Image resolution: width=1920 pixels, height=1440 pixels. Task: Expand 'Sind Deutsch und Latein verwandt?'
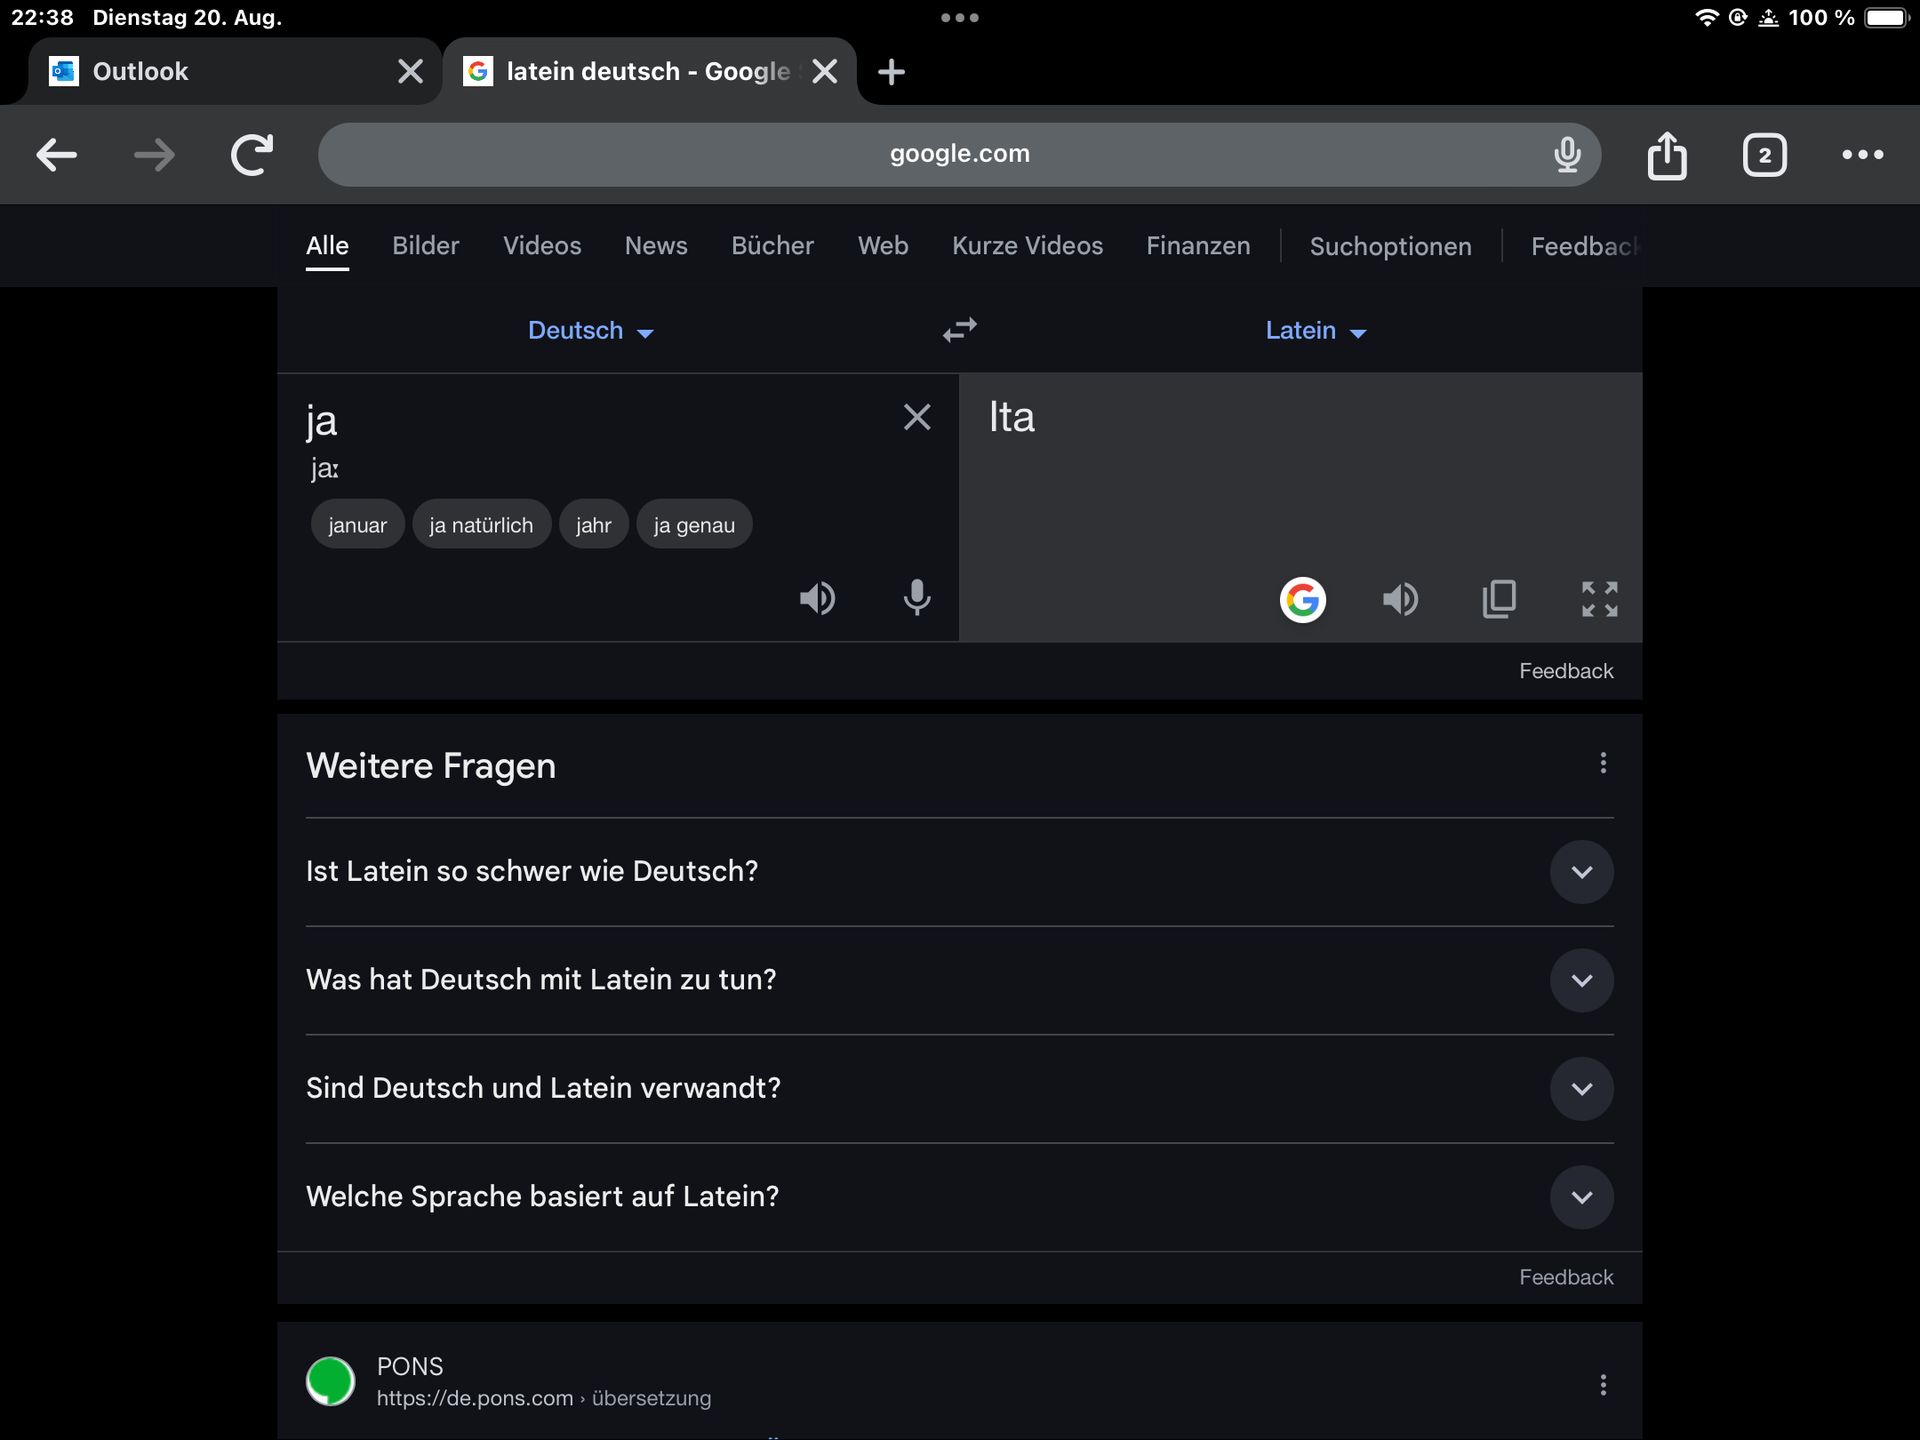click(1581, 1089)
